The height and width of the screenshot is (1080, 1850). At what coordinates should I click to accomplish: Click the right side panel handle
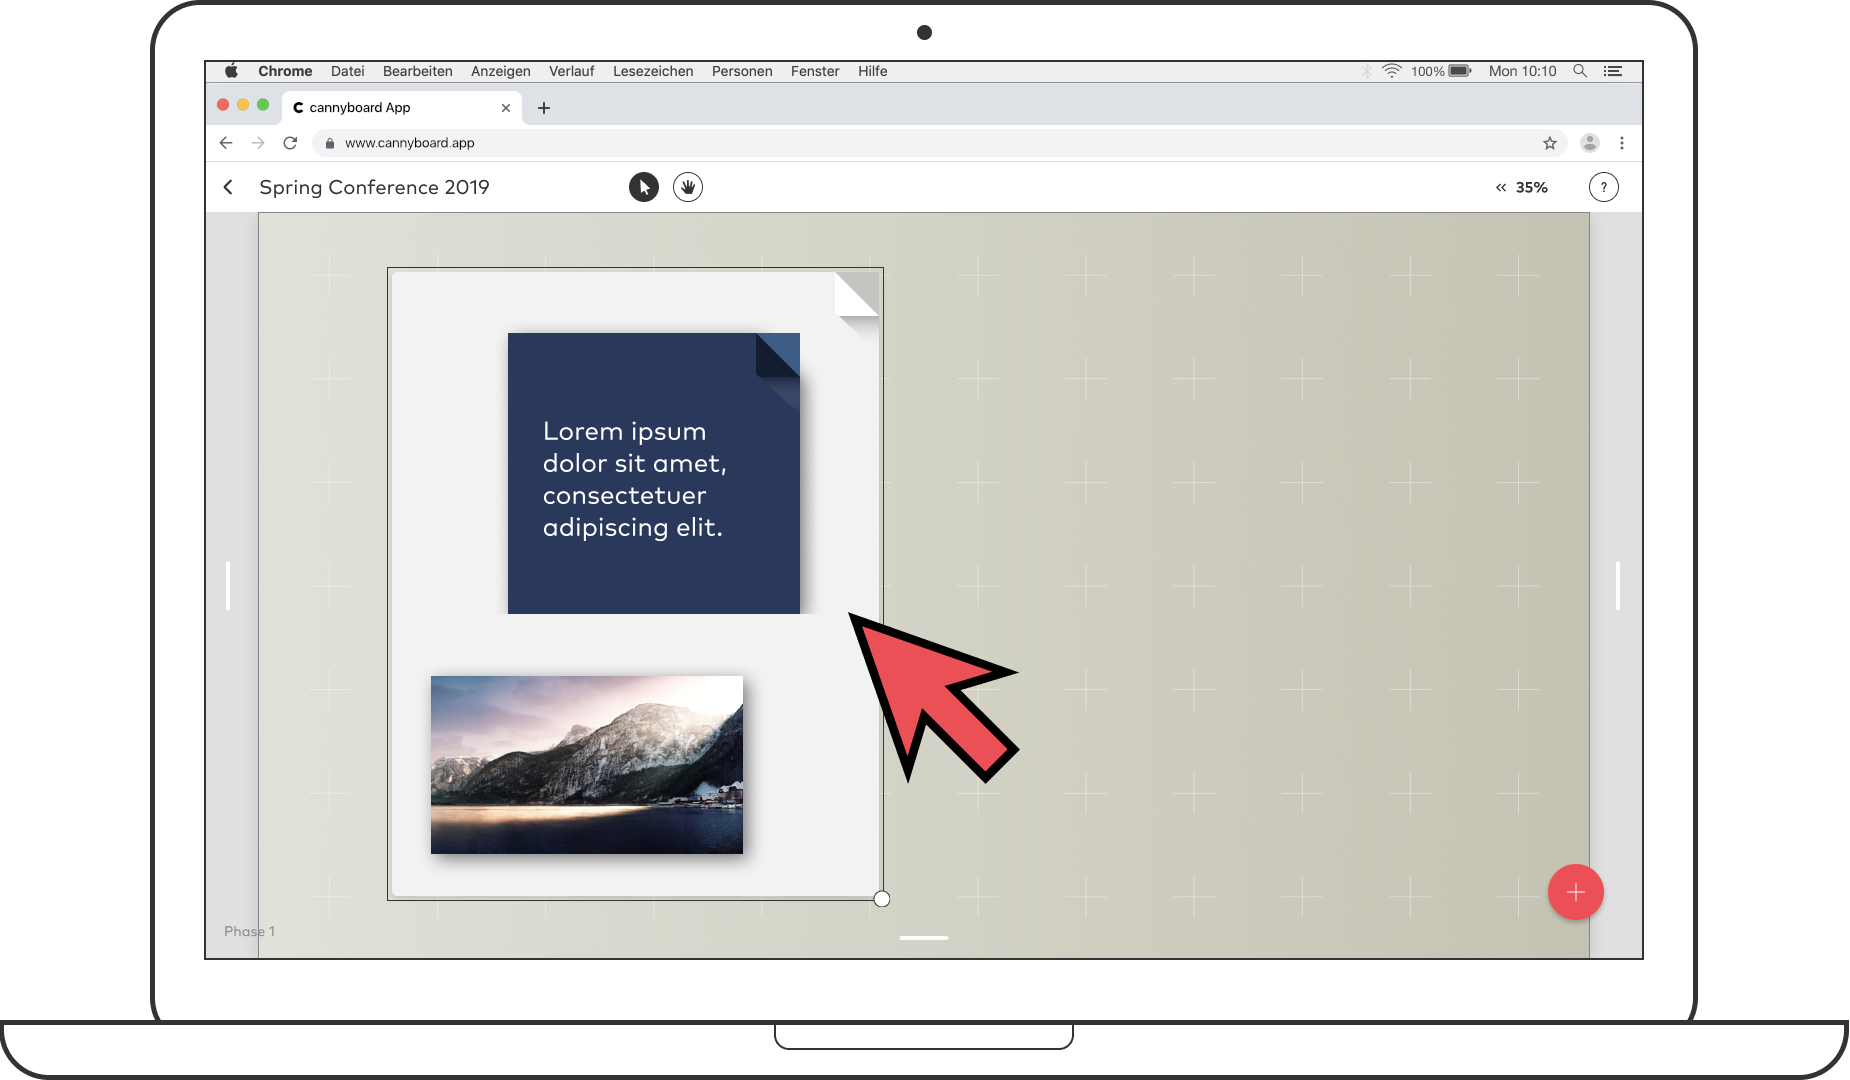[x=1618, y=586]
